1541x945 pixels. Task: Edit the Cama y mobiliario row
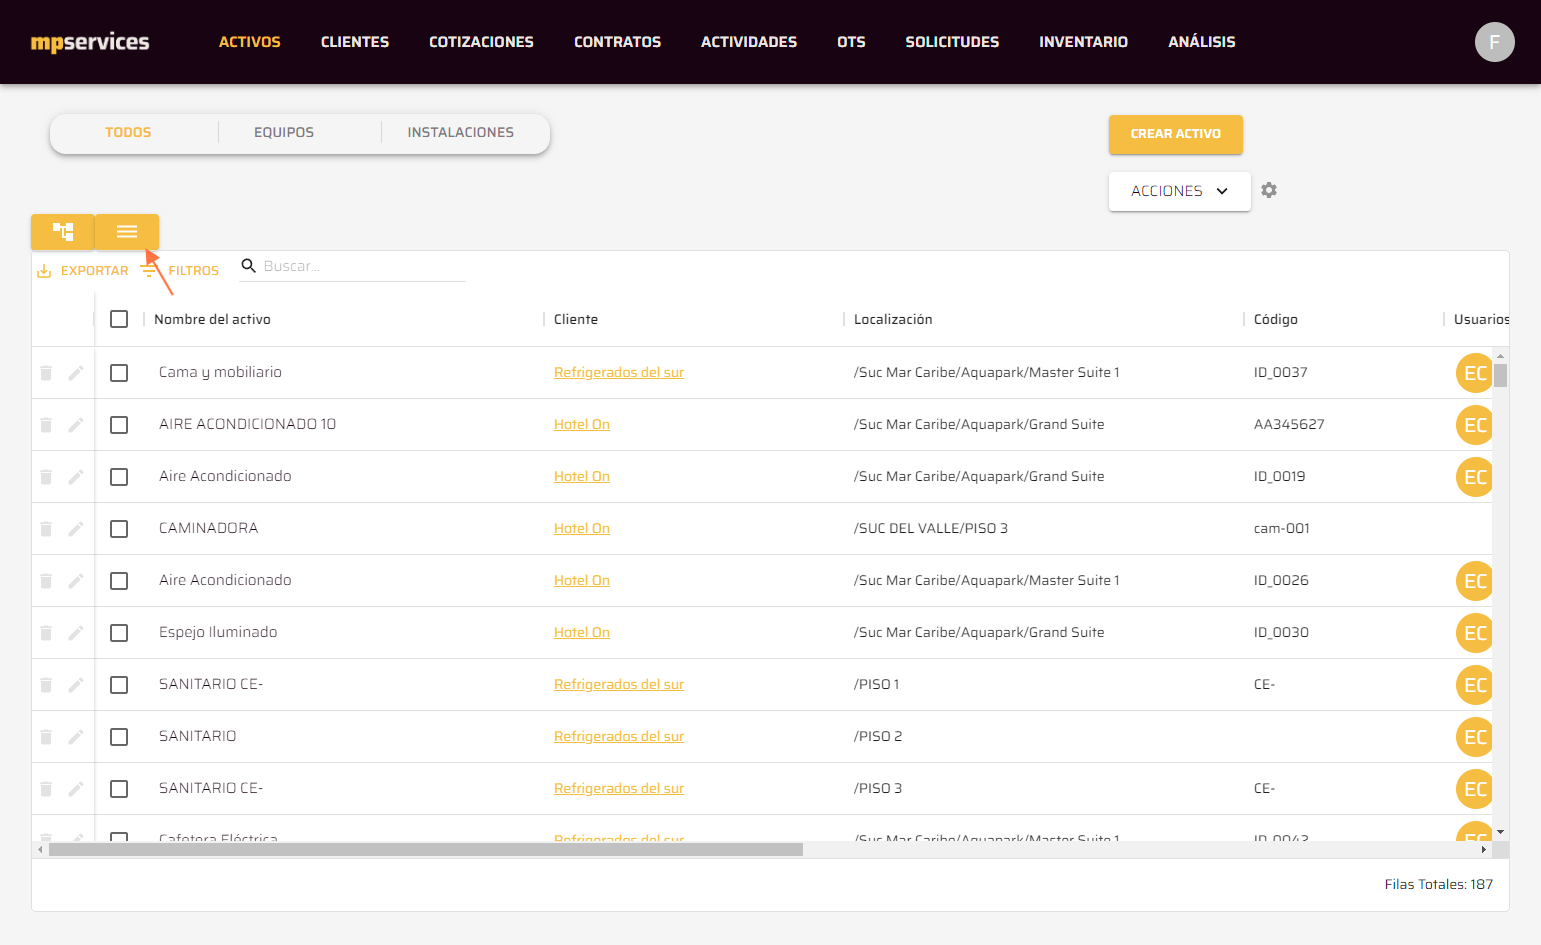pos(76,373)
